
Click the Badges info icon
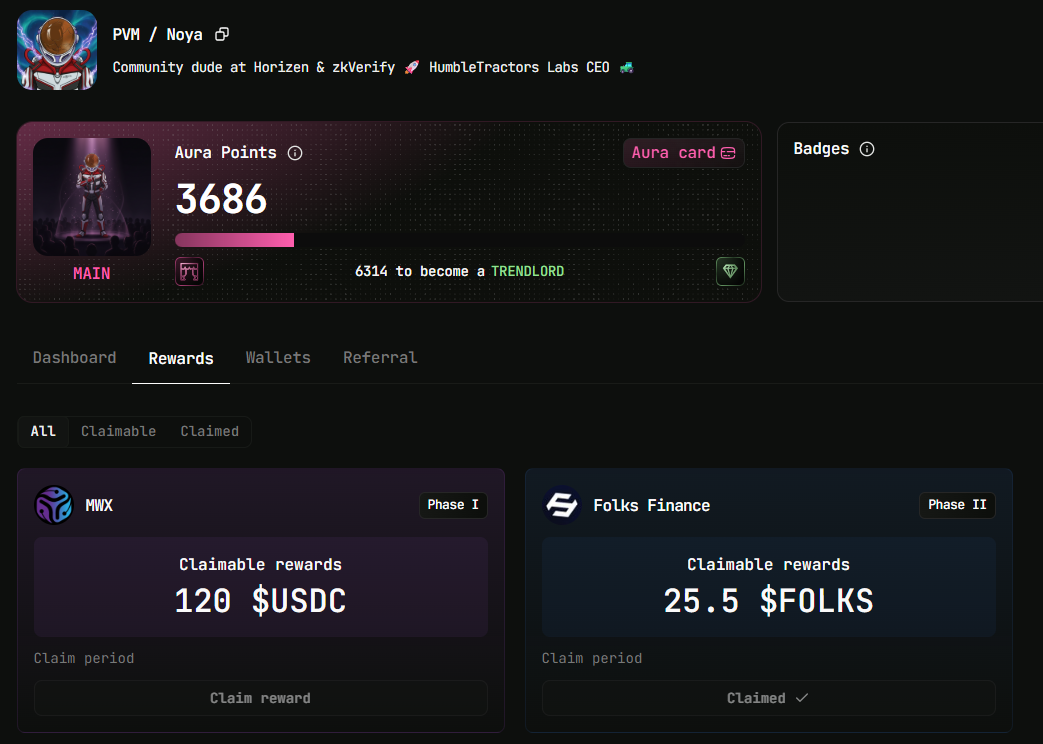(867, 149)
